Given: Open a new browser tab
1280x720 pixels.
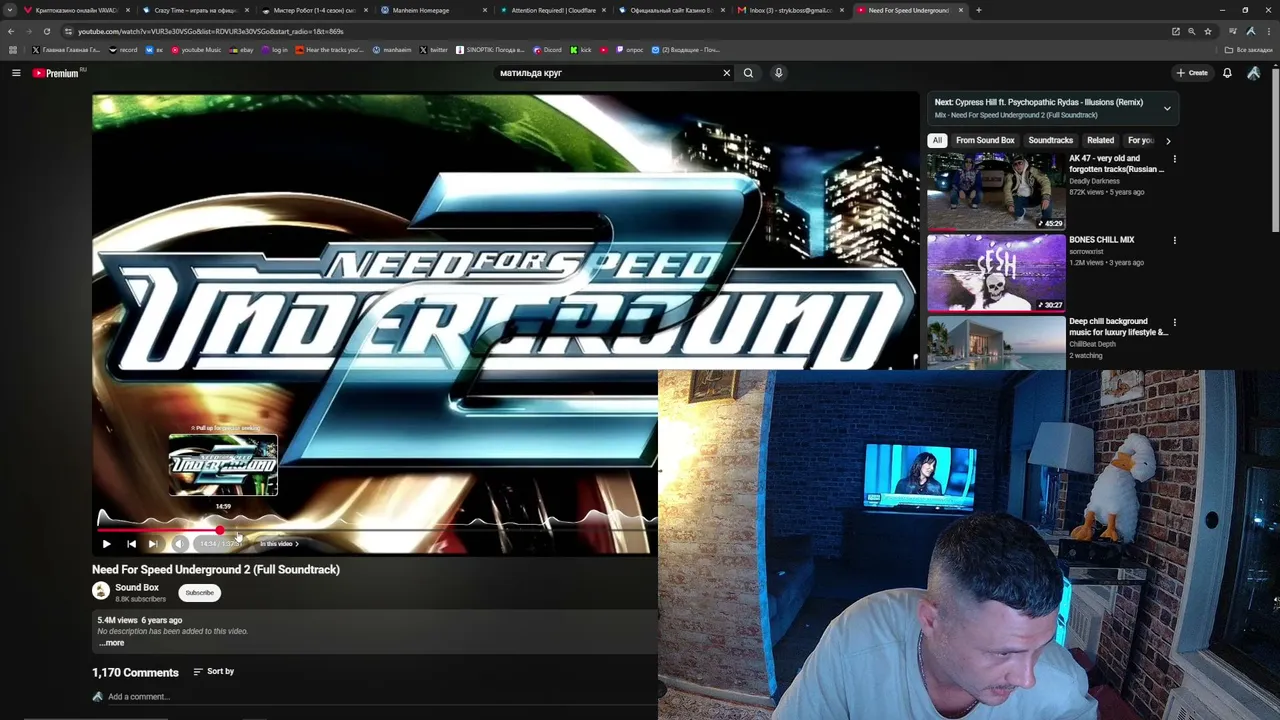Looking at the screenshot, I should tap(979, 10).
